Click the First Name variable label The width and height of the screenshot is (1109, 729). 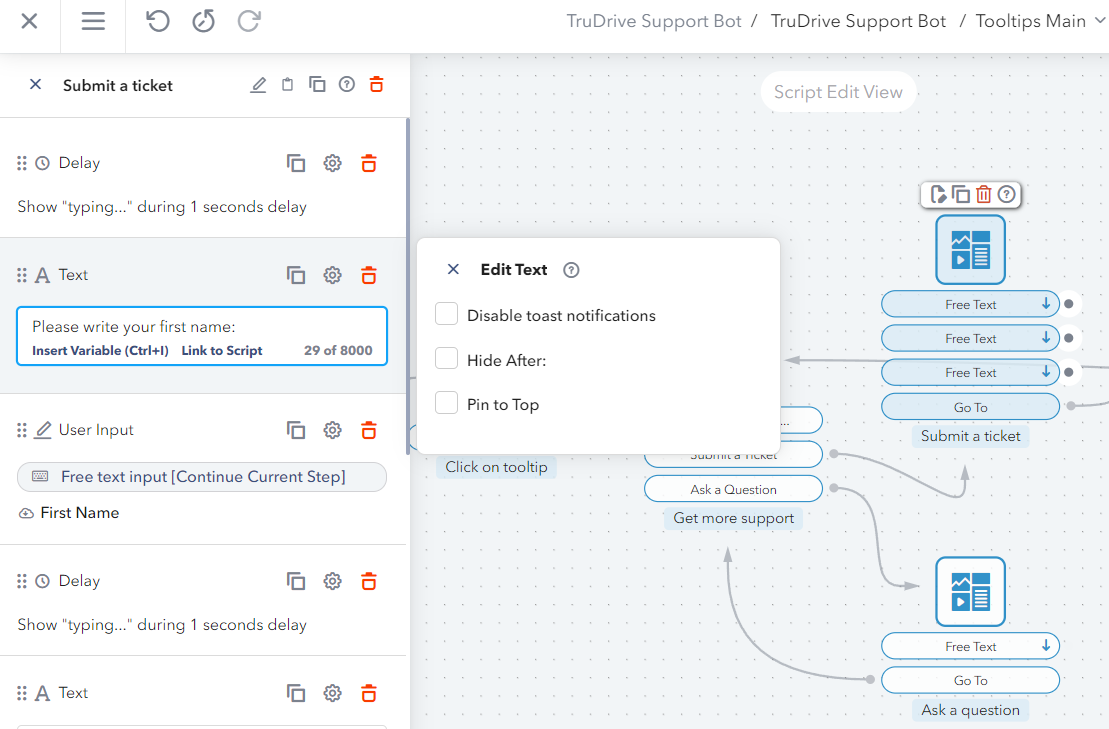(x=79, y=513)
